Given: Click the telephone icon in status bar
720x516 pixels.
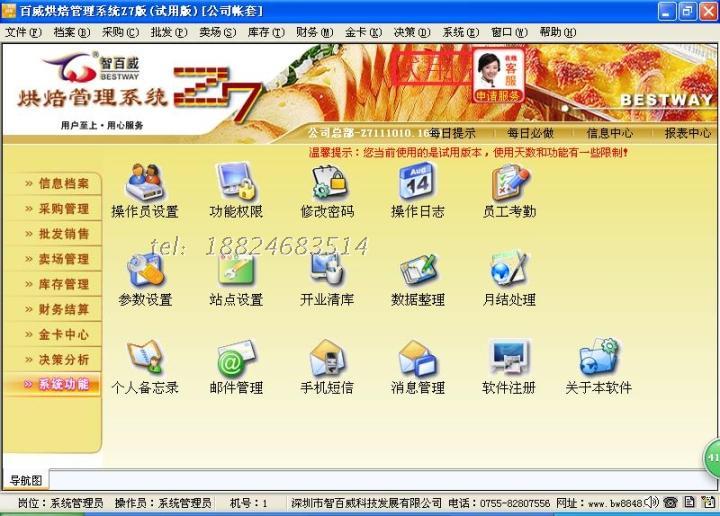Looking at the screenshot, I should pyautogui.click(x=670, y=503).
